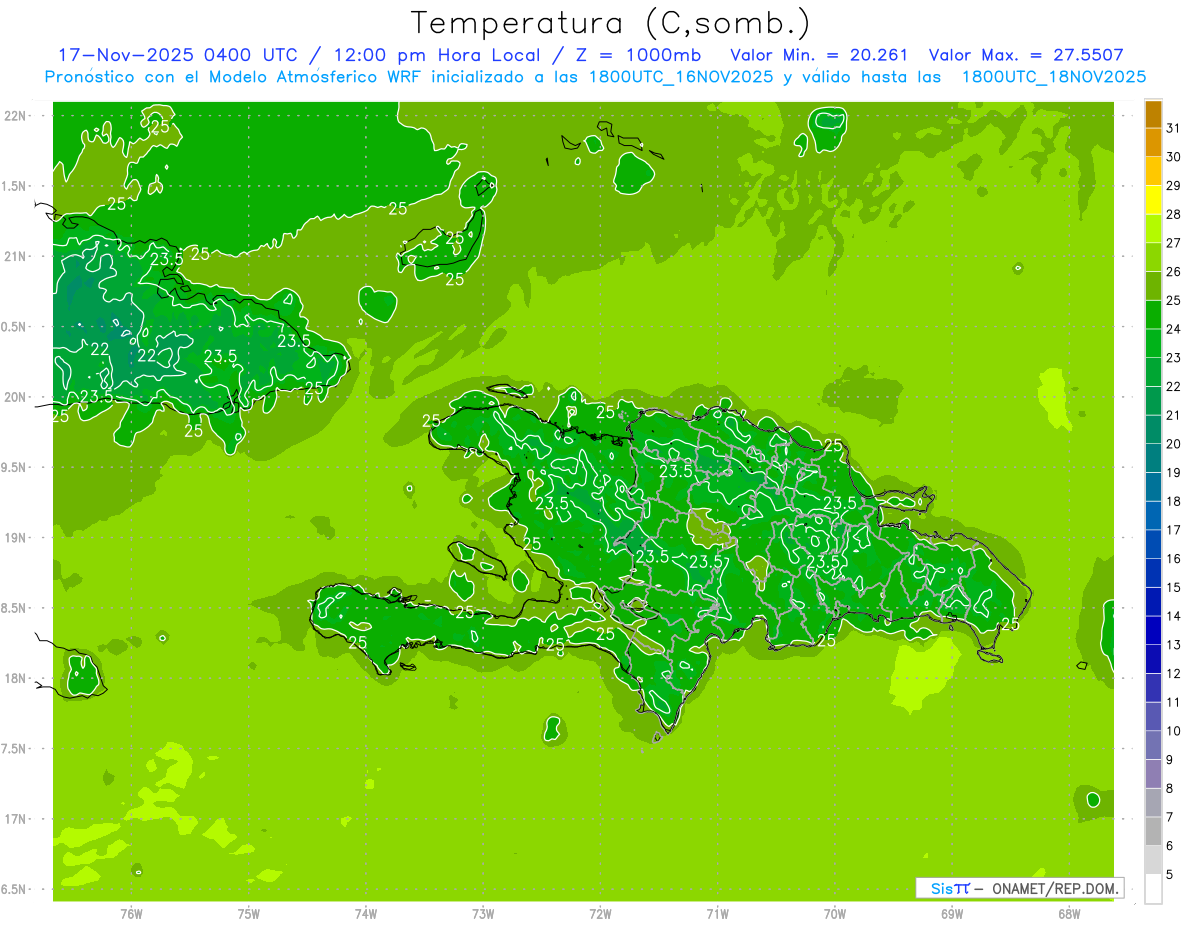This screenshot has height=927, width=1200.
Task: Click the '69W' longitude axis label
Action: point(952,914)
